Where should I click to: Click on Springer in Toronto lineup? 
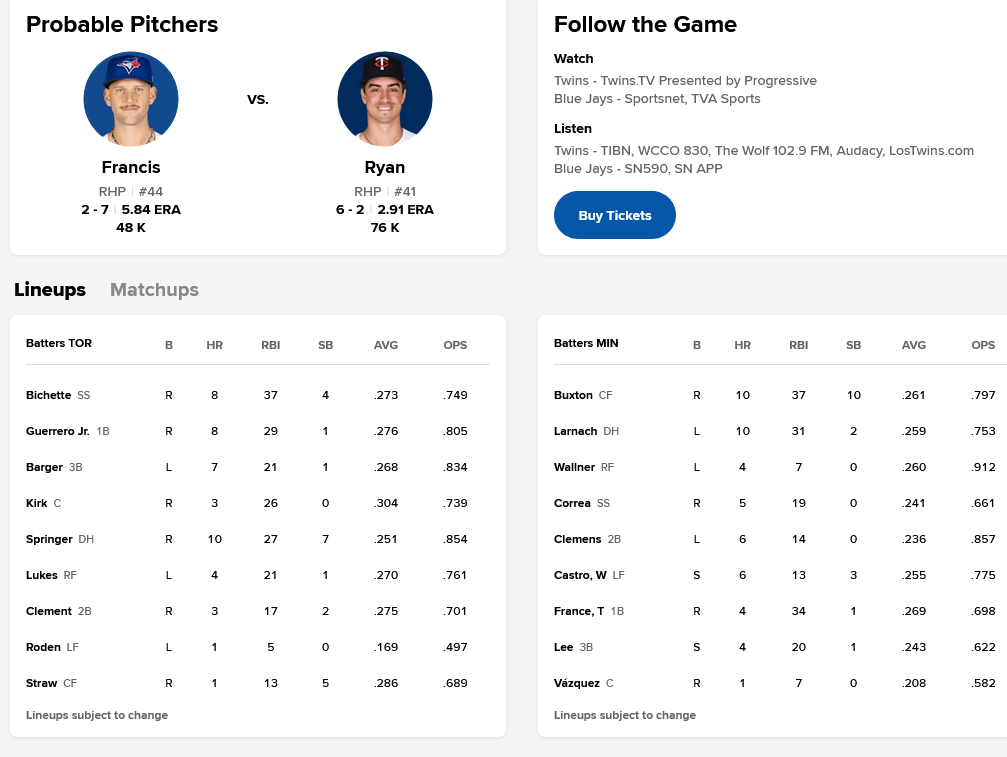(49, 539)
